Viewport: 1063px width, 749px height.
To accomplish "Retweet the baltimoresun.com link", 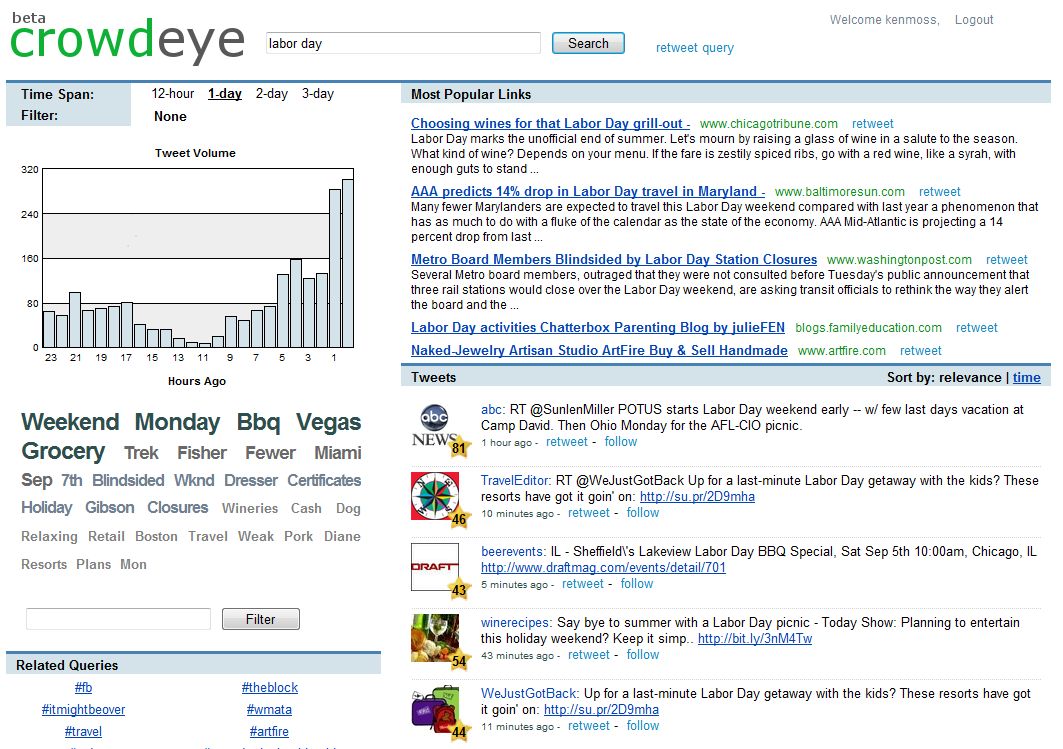I will pos(940,192).
